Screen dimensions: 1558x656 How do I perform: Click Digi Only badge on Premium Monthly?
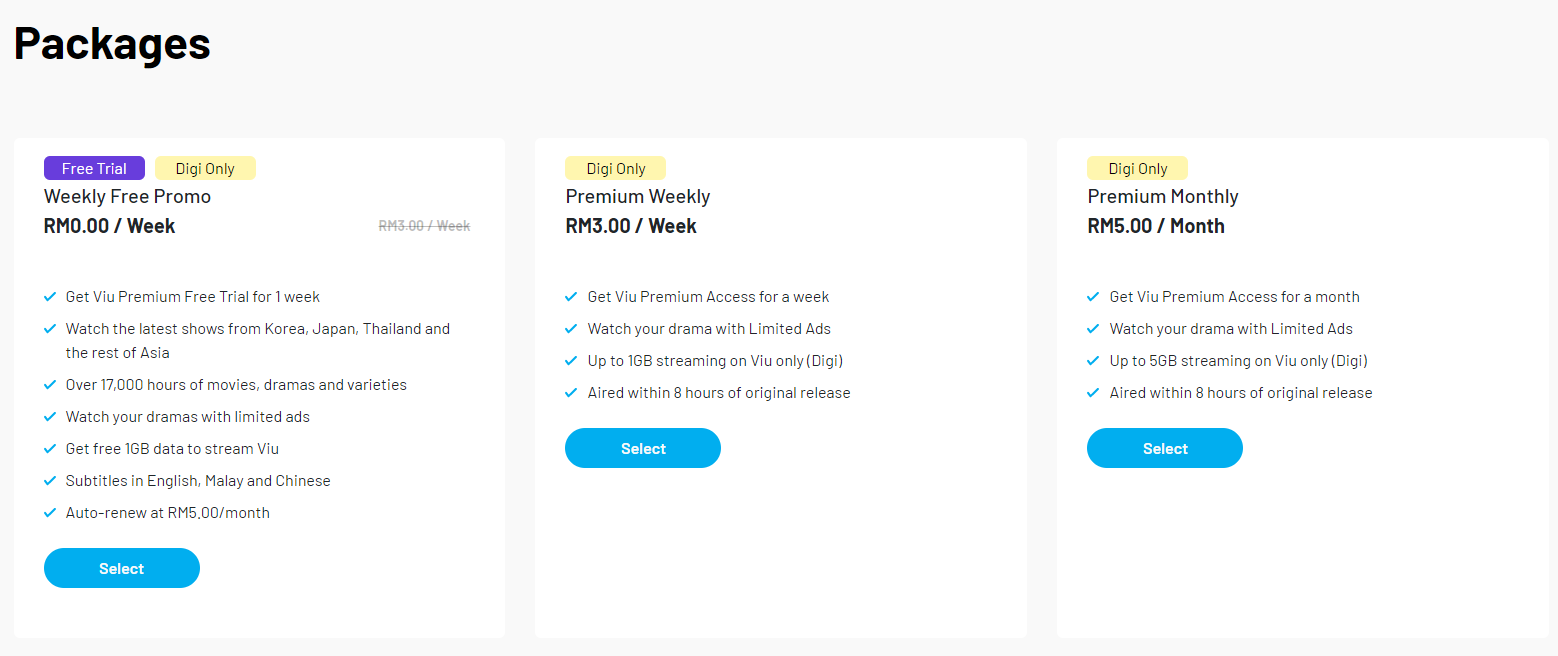[x=1137, y=168]
